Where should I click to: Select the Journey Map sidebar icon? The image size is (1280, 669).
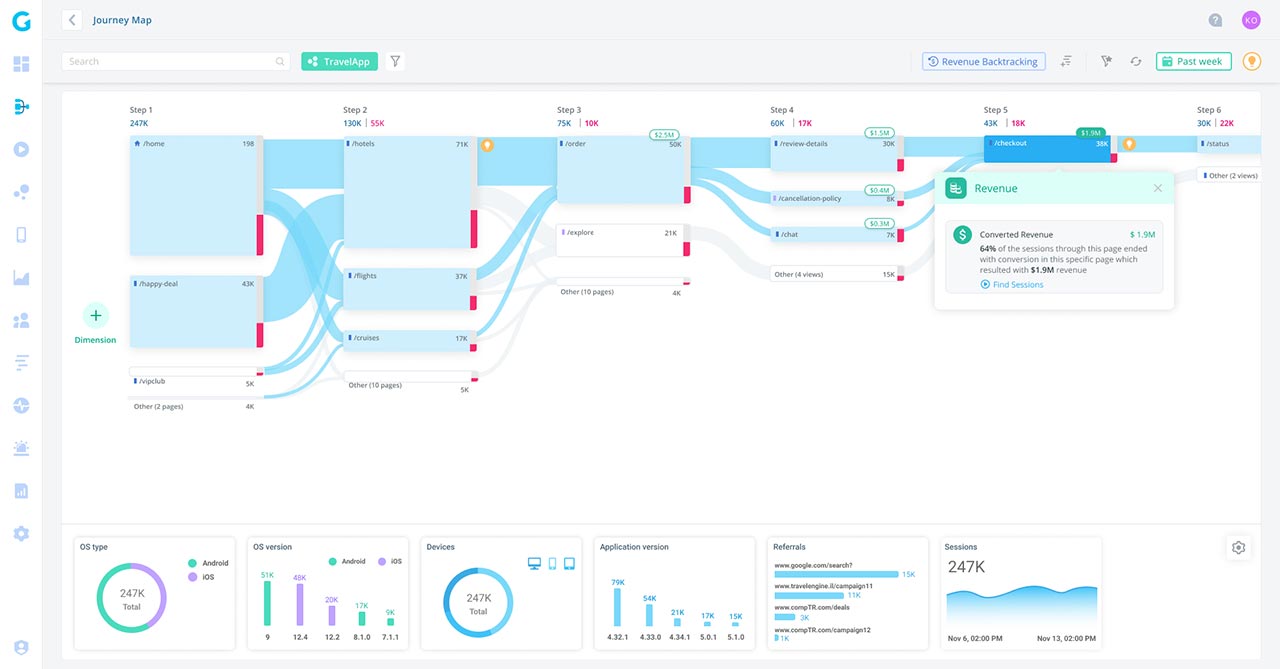[x=21, y=107]
